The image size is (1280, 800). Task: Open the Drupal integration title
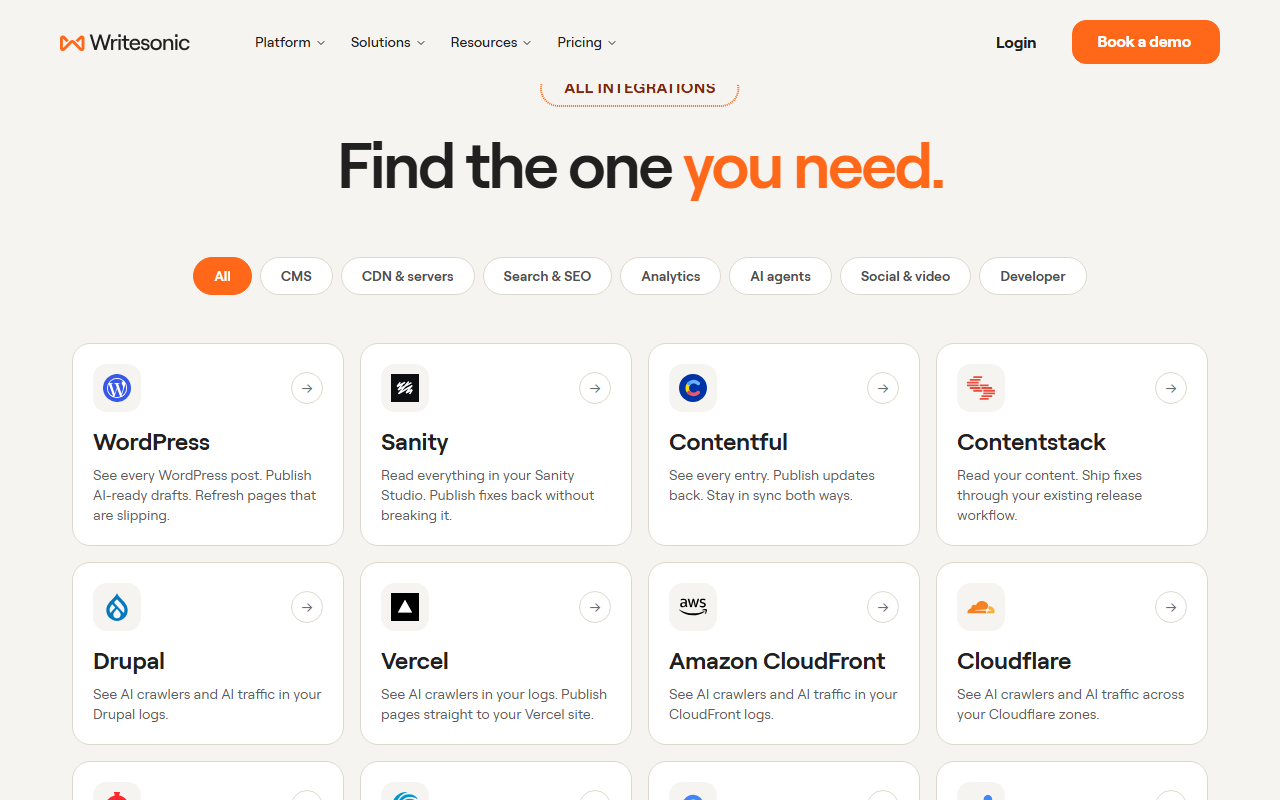tap(129, 661)
